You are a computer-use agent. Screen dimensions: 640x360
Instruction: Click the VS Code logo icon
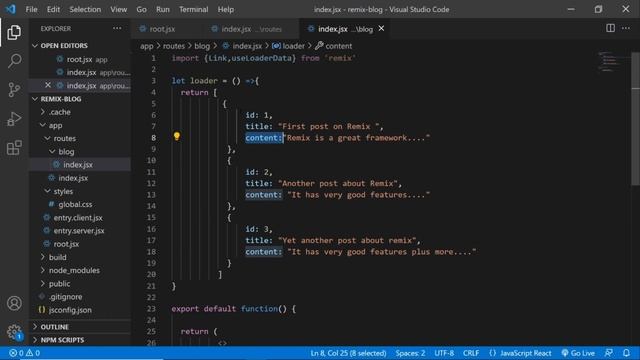10,9
